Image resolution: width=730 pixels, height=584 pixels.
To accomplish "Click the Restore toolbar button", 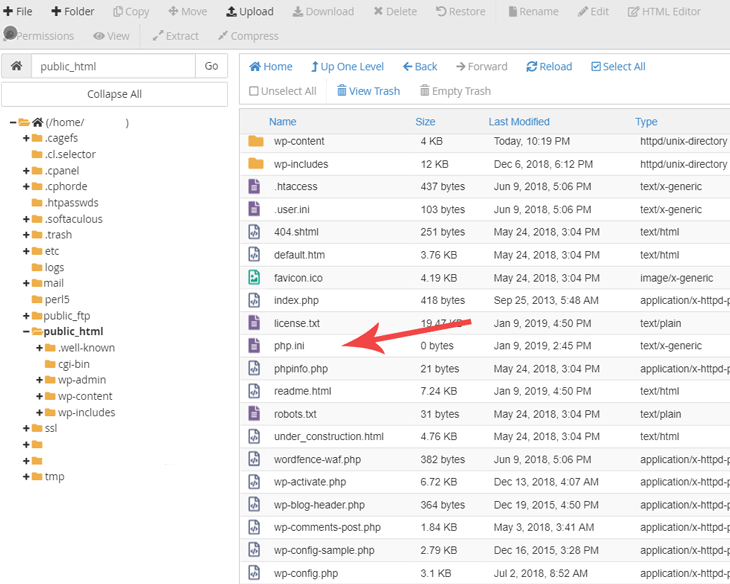I will coord(460,12).
